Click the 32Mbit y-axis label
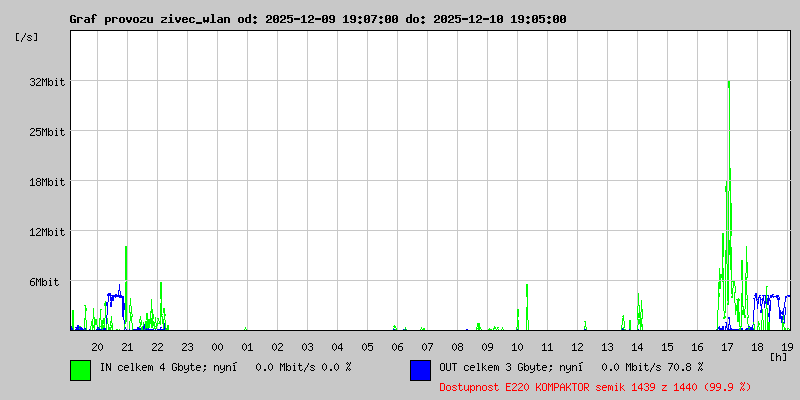Image resolution: width=800 pixels, height=400 pixels. [47, 82]
